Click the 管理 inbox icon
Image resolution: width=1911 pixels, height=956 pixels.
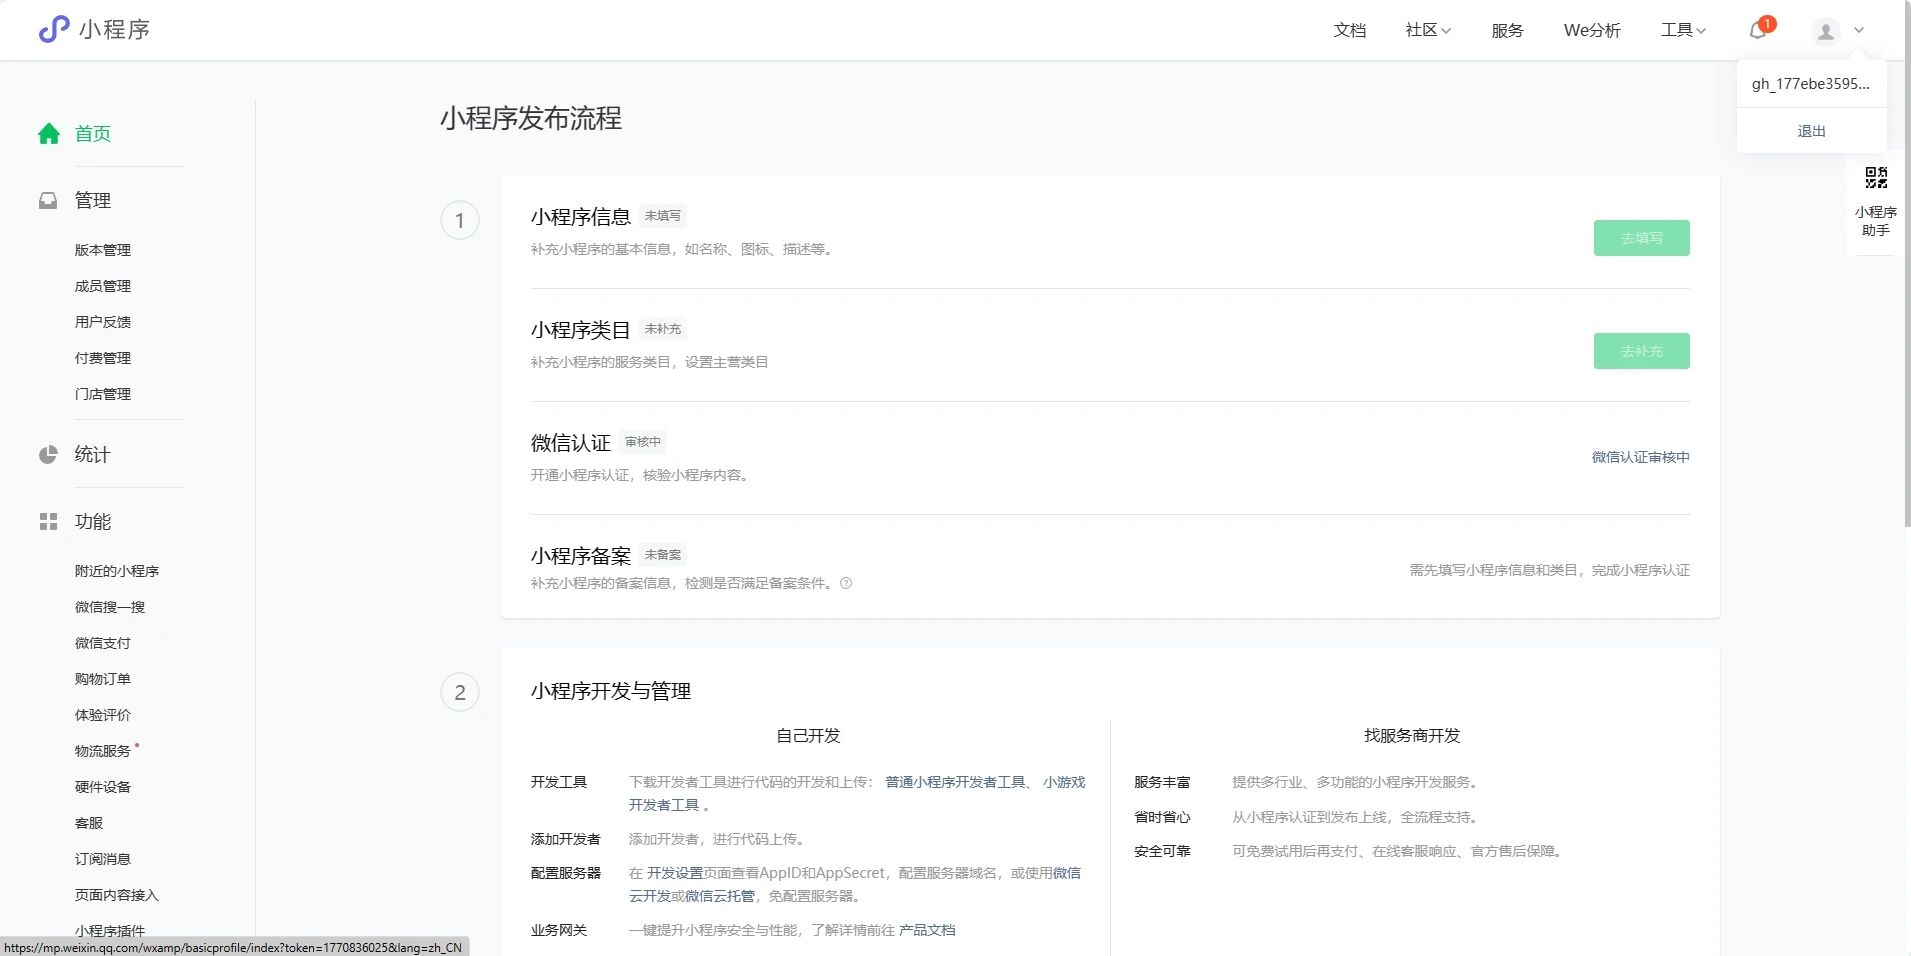pyautogui.click(x=48, y=201)
